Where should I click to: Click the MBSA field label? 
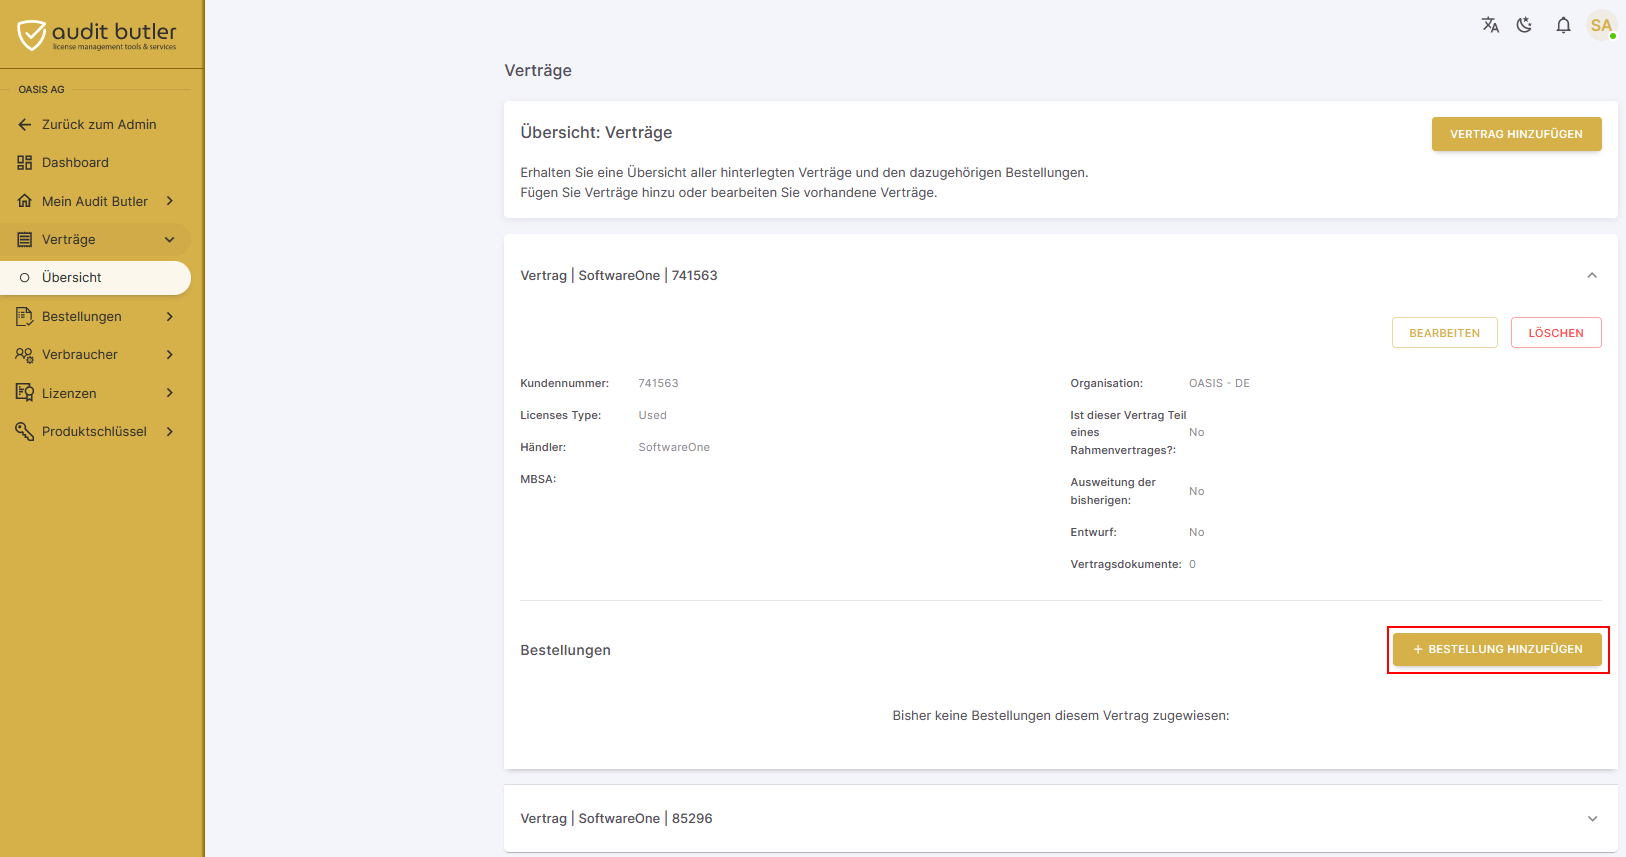(538, 479)
